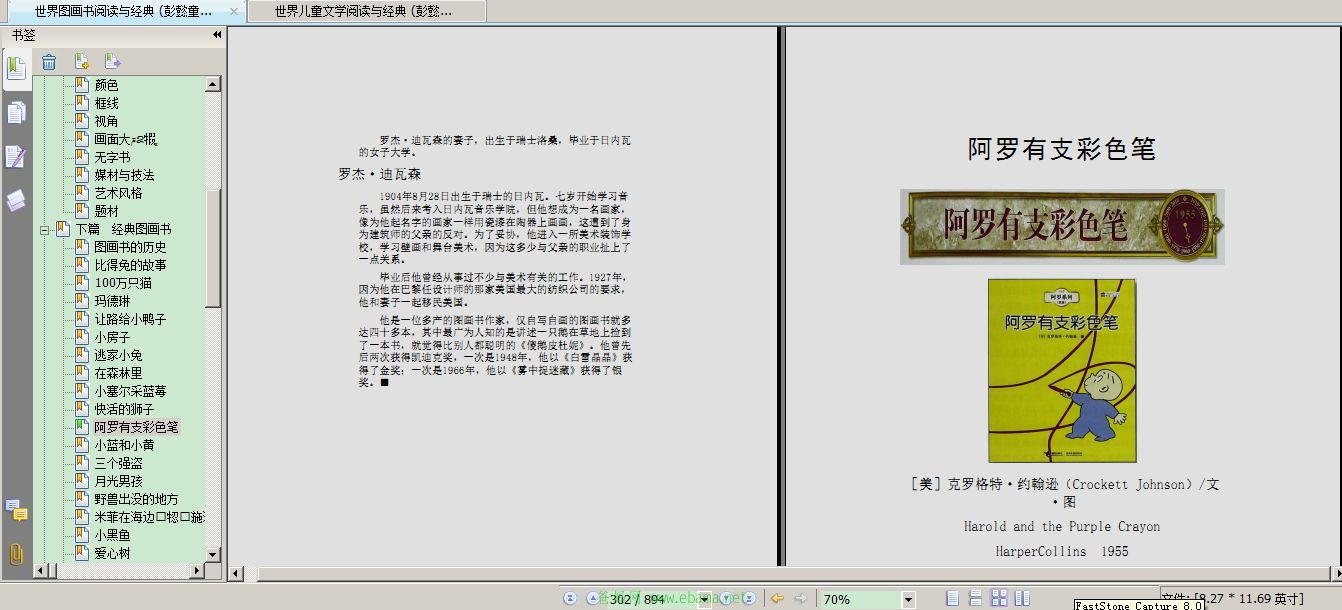
Task: Jump to 野兽出没的地方 bookmark
Action: coord(136,499)
